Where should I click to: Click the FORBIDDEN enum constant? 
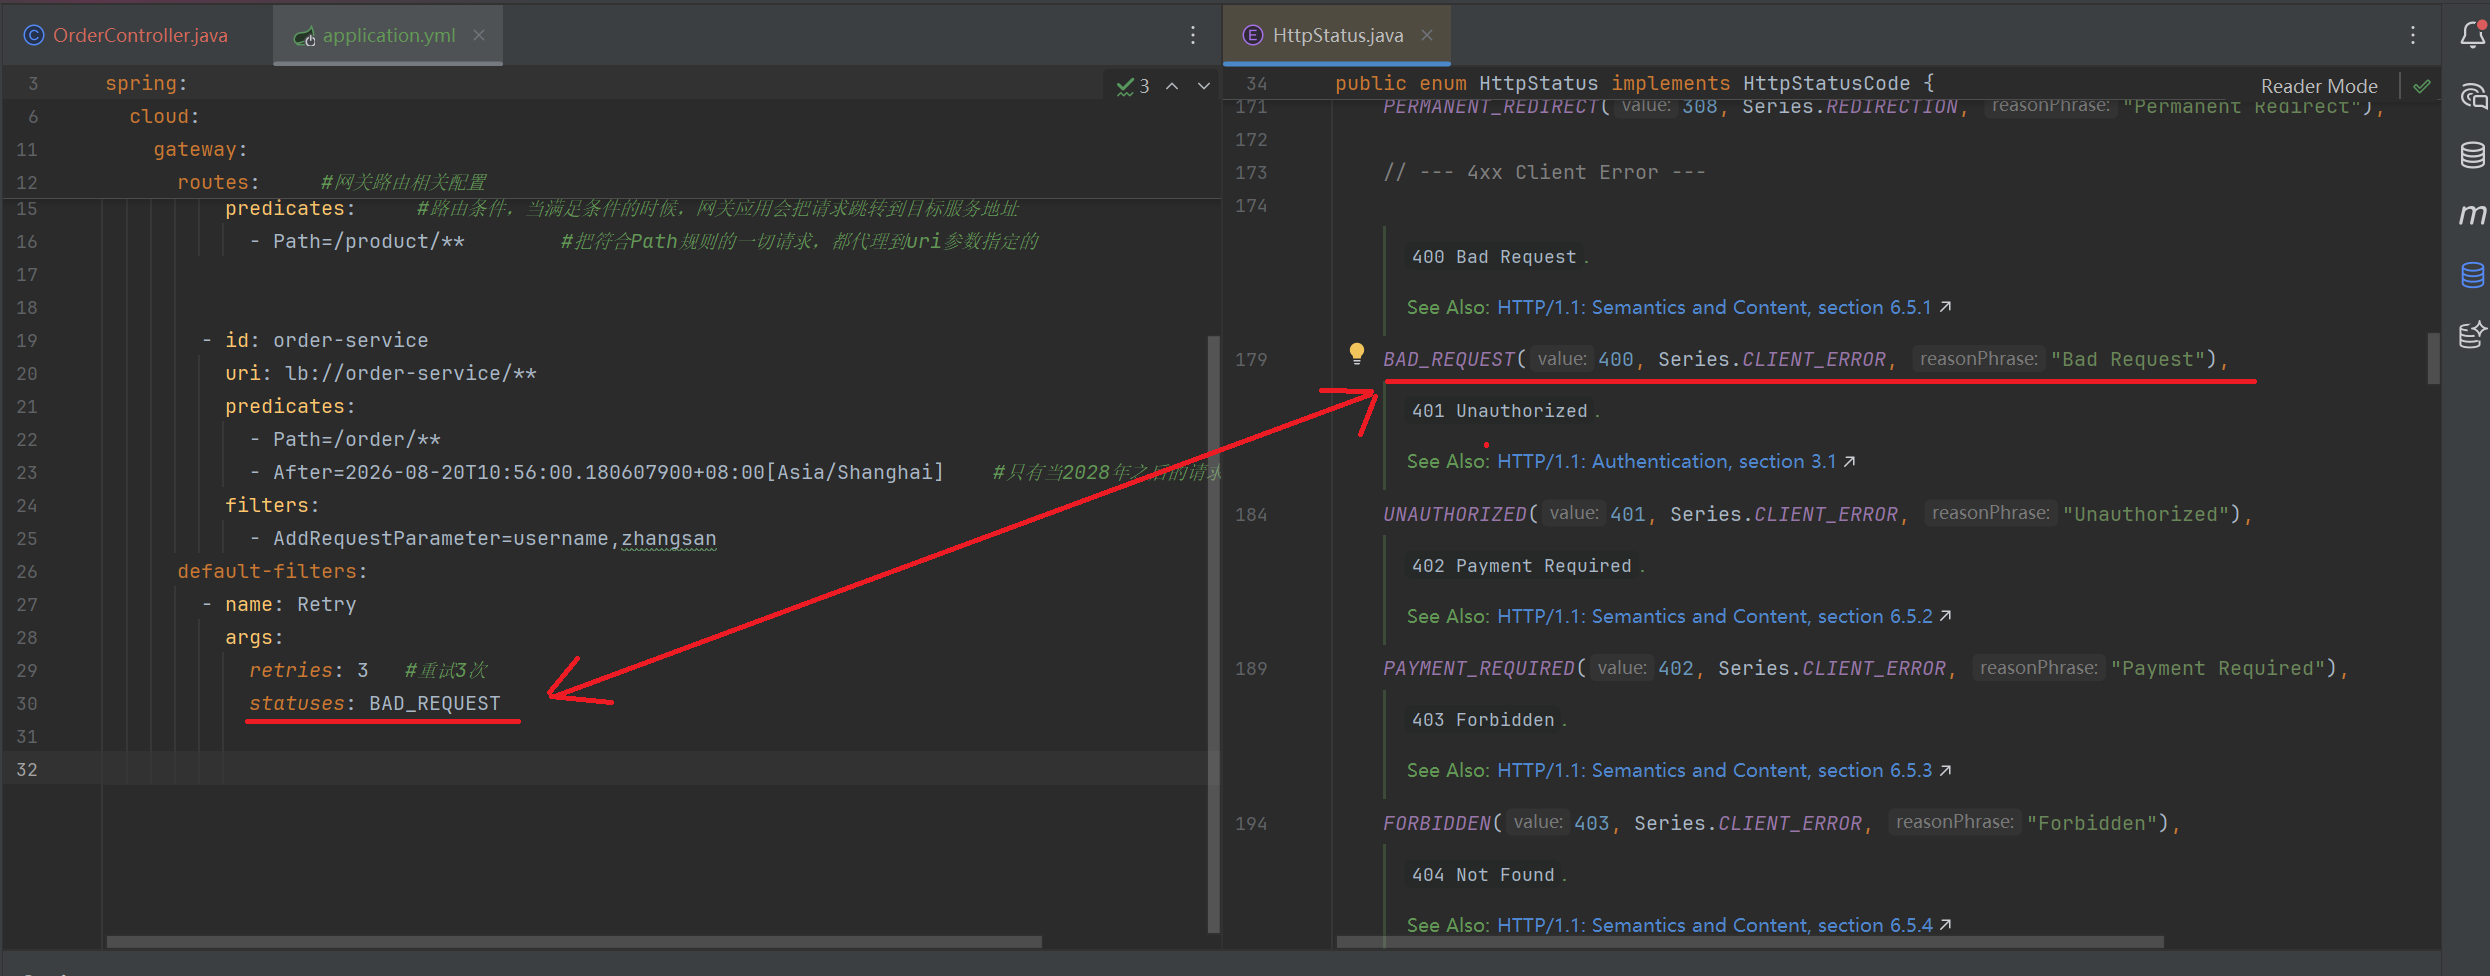click(x=1437, y=823)
